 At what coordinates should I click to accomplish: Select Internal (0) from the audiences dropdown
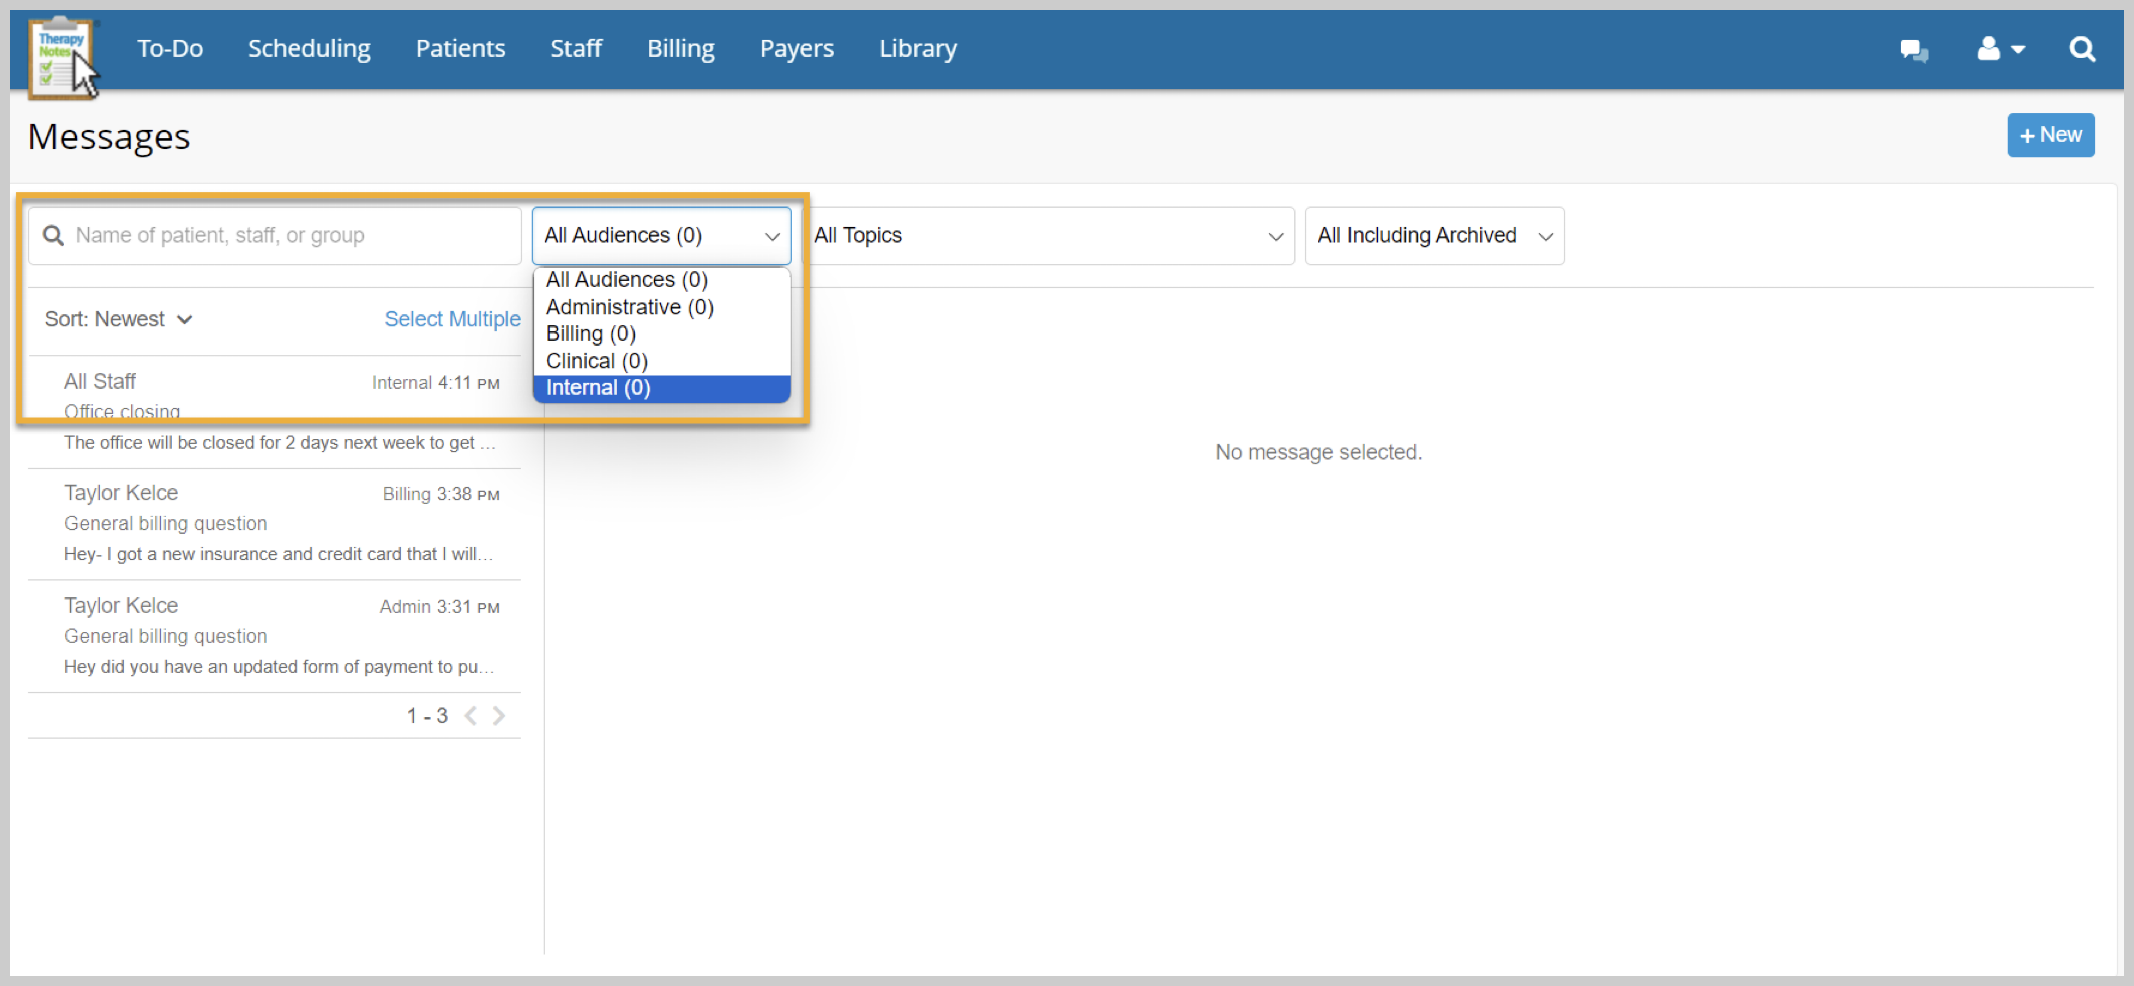597,388
